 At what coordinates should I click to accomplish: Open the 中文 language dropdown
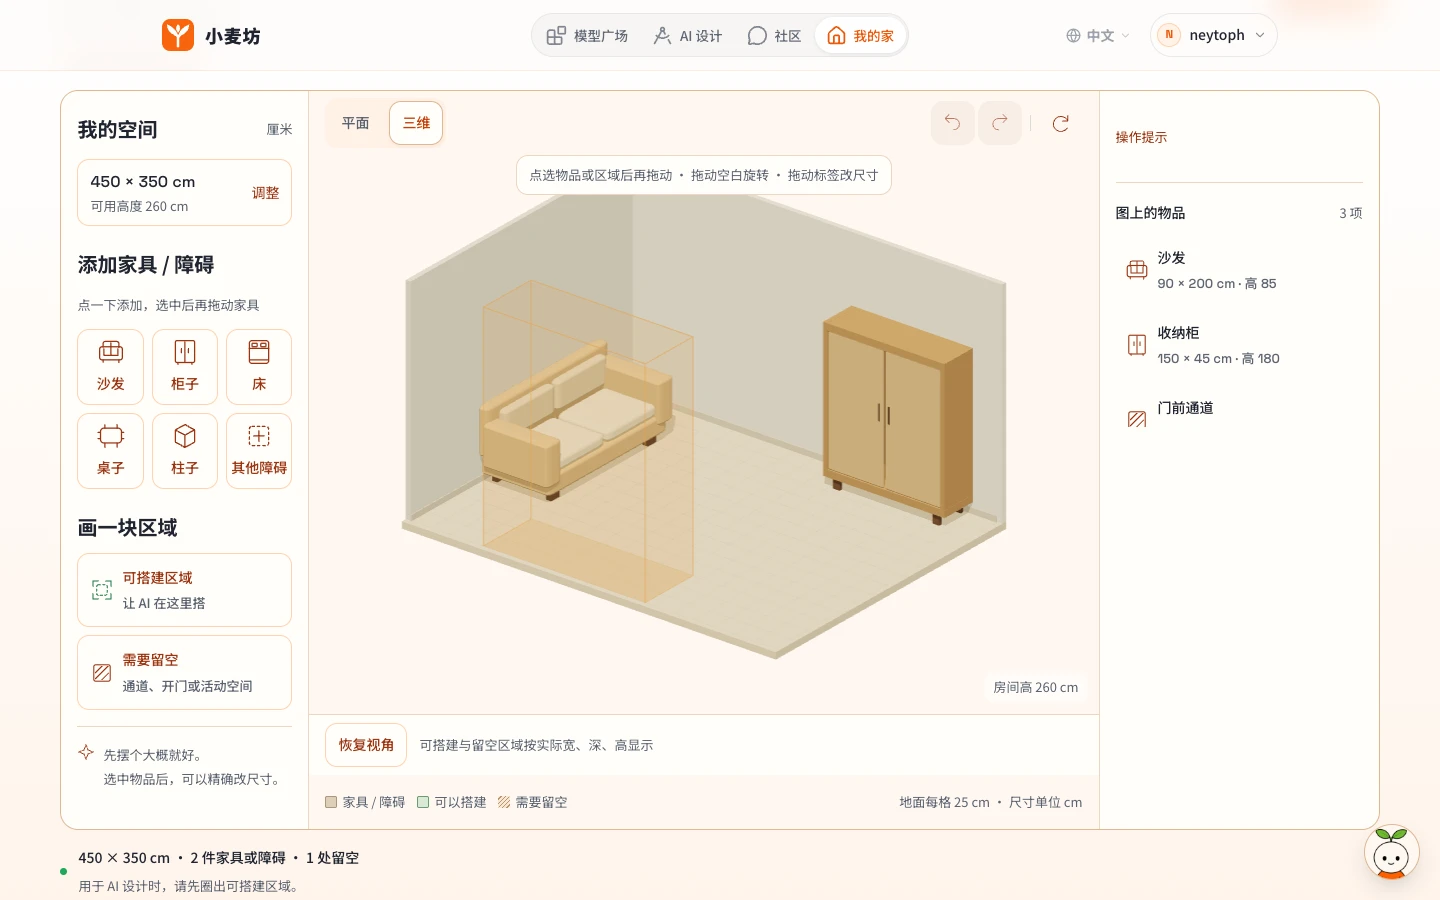[x=1098, y=35]
